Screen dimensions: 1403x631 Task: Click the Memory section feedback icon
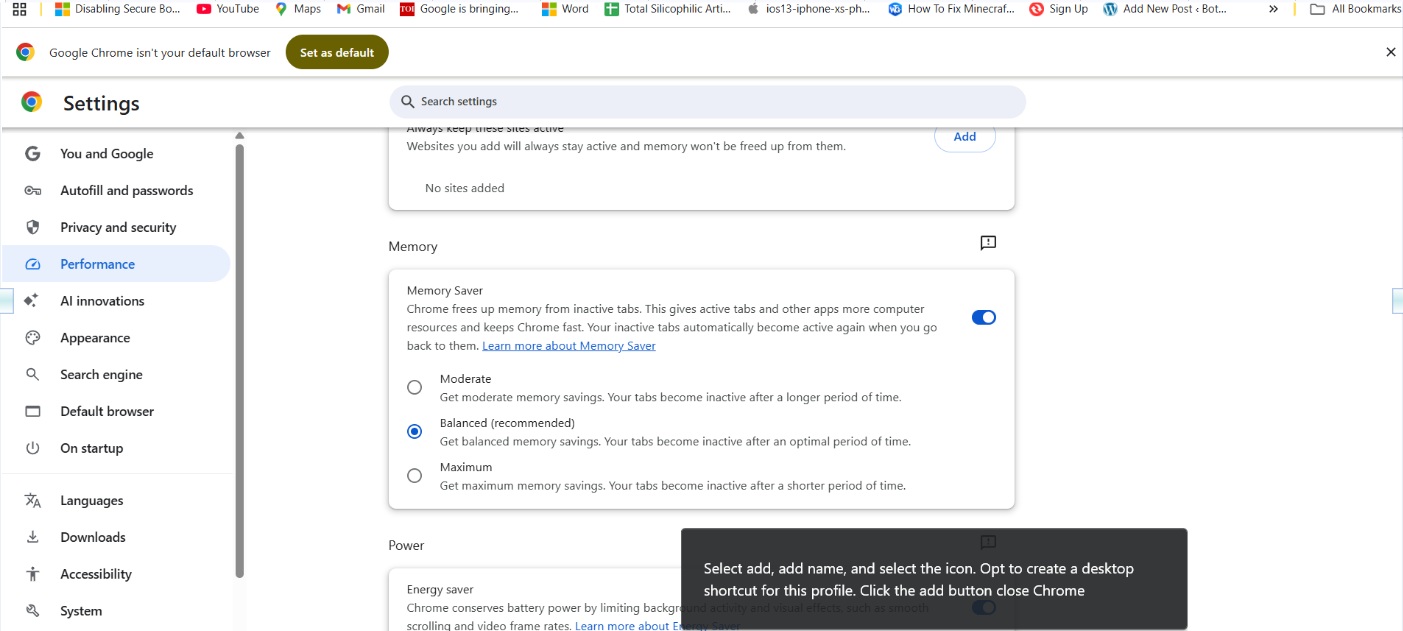pos(988,243)
